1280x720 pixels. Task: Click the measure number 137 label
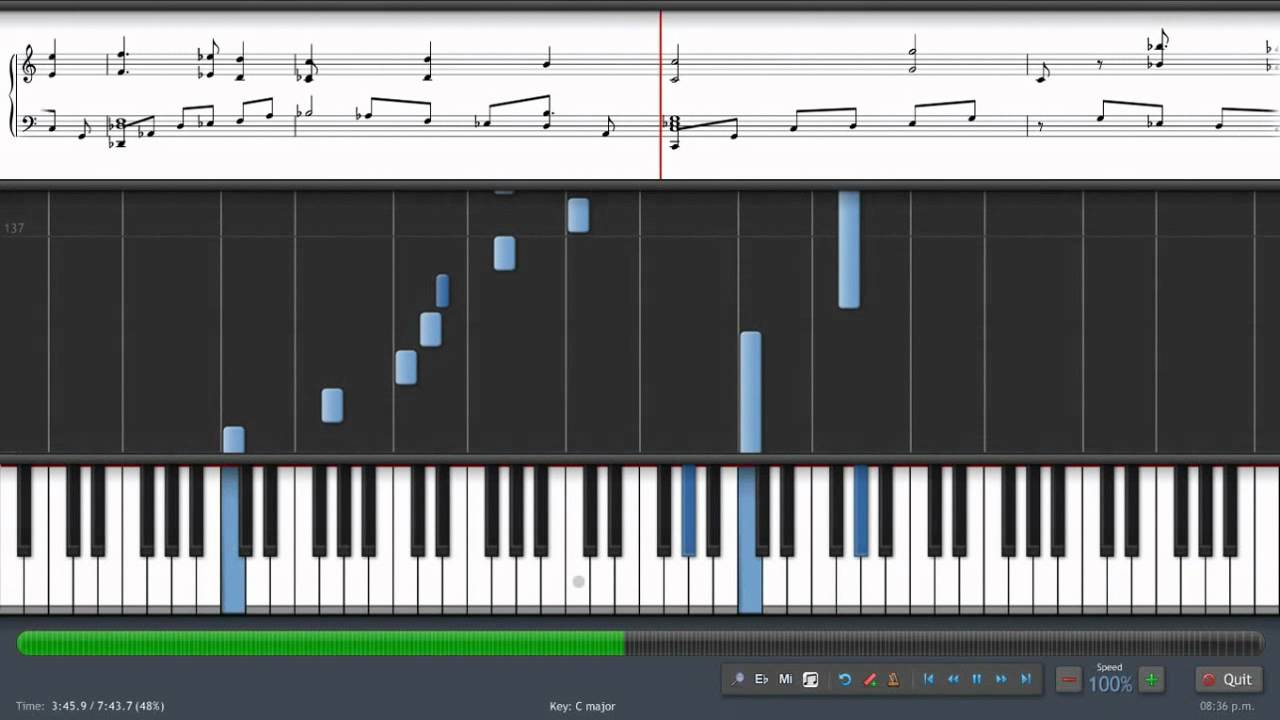coord(14,228)
